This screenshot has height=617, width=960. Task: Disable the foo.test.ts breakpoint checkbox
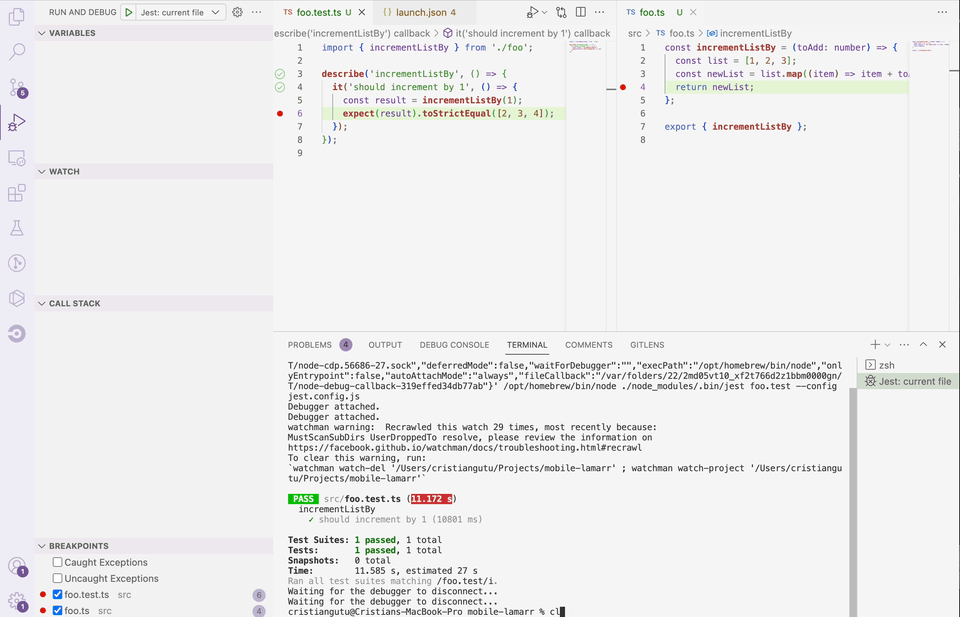(x=58, y=595)
